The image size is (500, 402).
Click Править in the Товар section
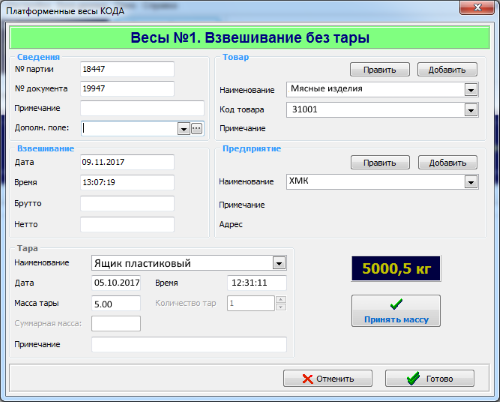pyautogui.click(x=380, y=70)
